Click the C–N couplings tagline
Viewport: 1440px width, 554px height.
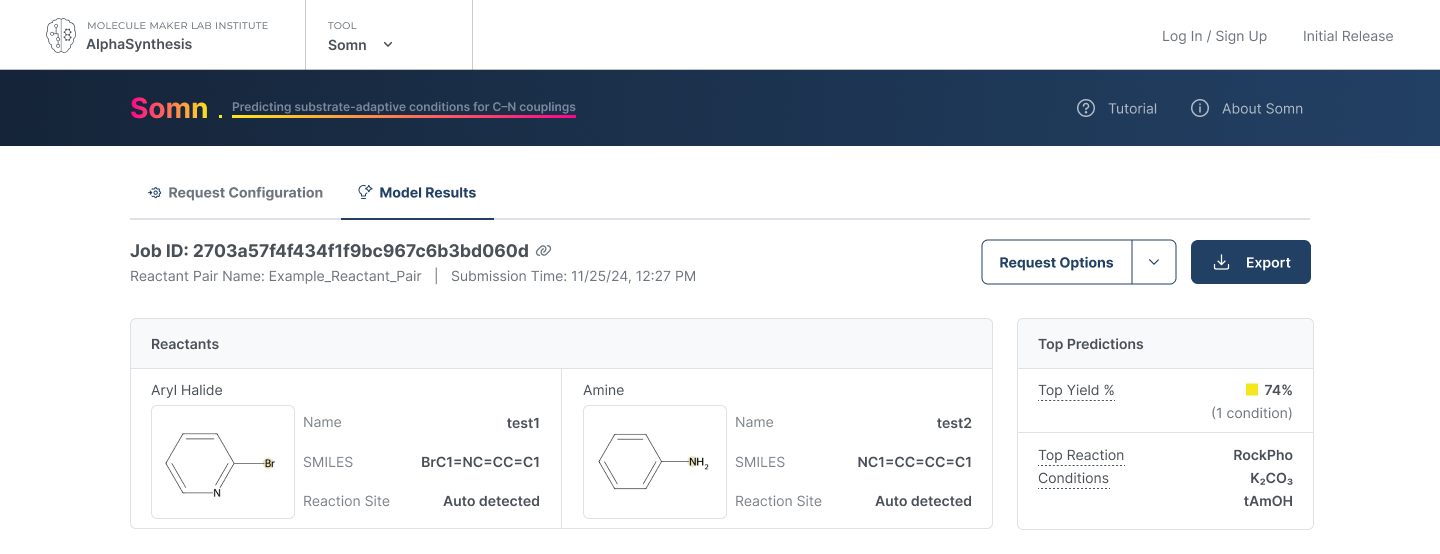click(404, 107)
